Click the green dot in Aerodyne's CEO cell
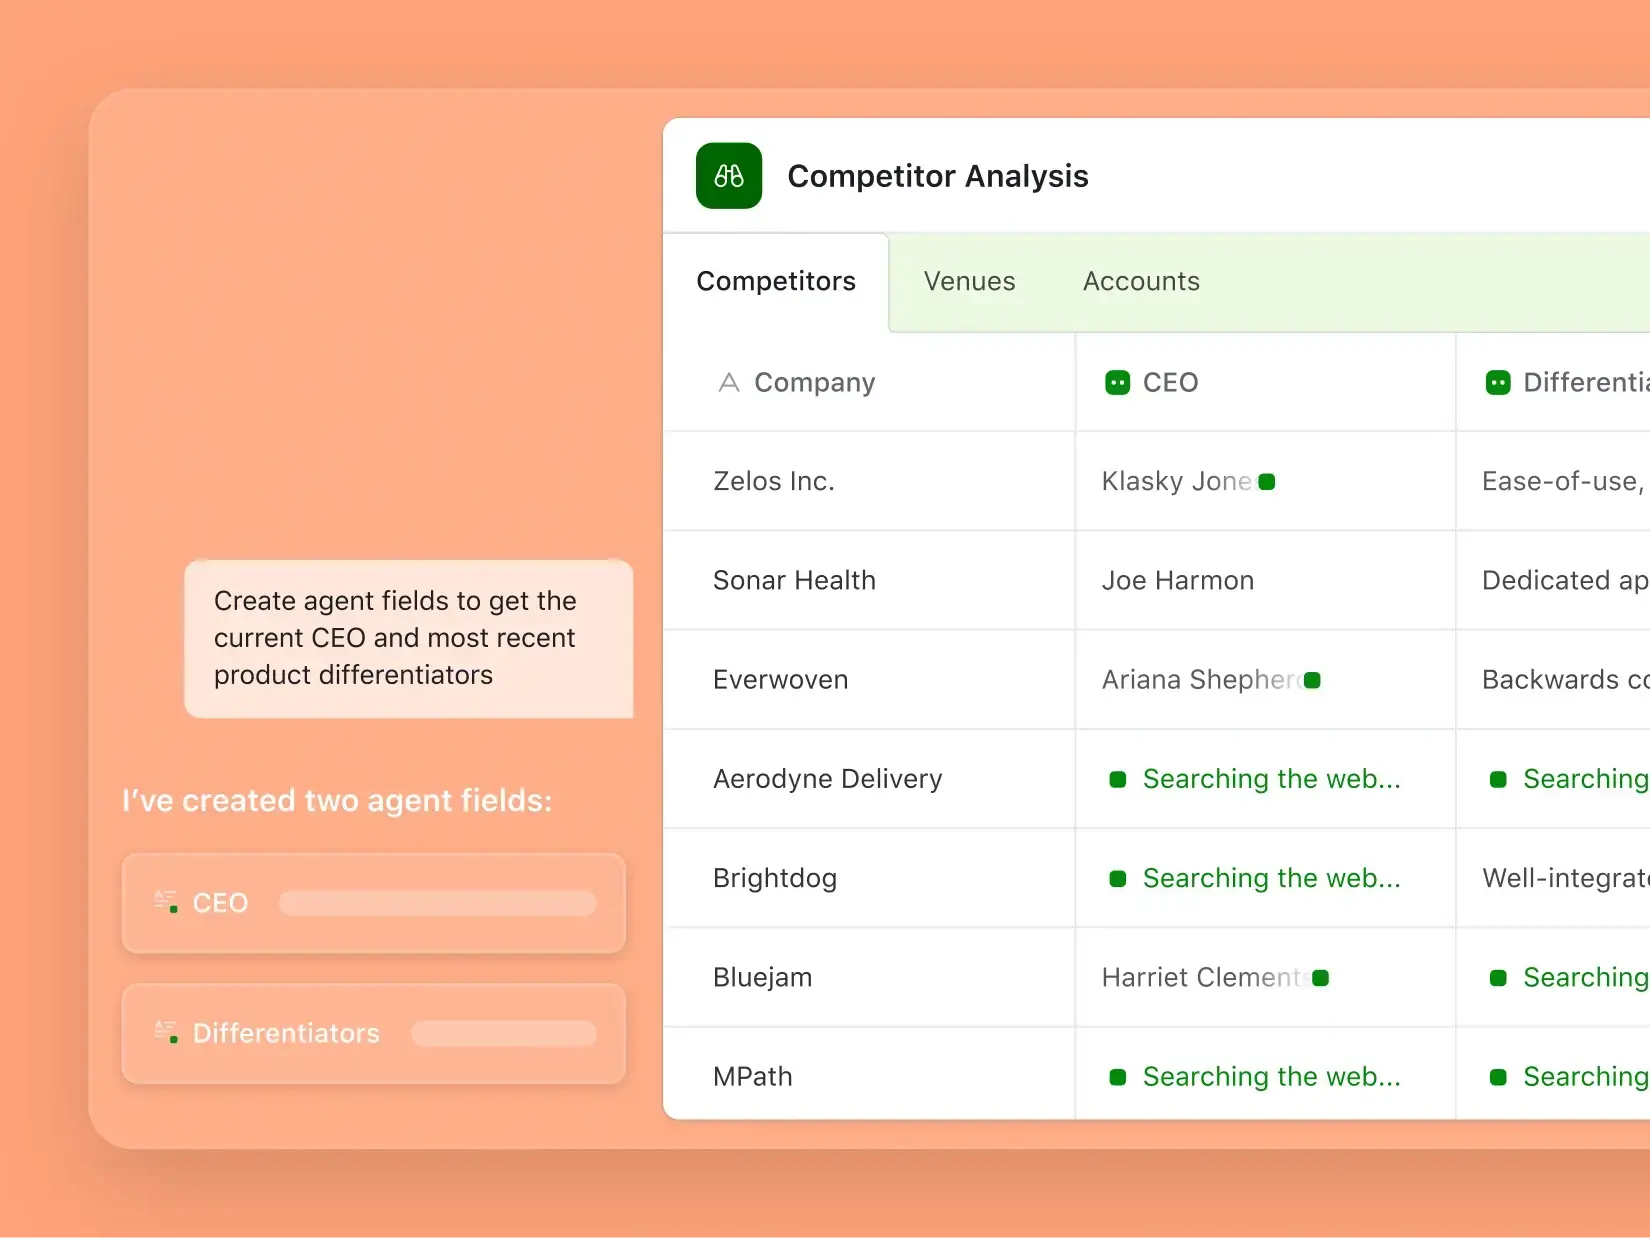1650x1238 pixels. point(1118,779)
